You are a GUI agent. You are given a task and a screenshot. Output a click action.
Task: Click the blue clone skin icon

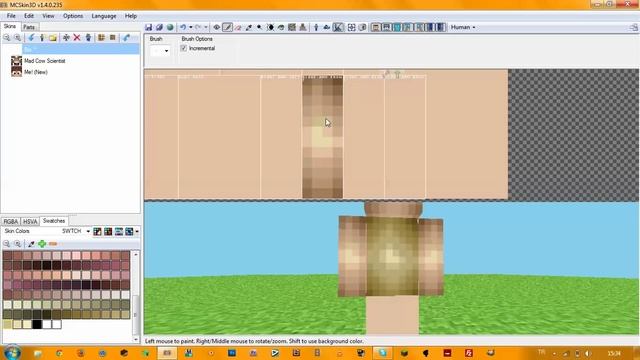88,38
